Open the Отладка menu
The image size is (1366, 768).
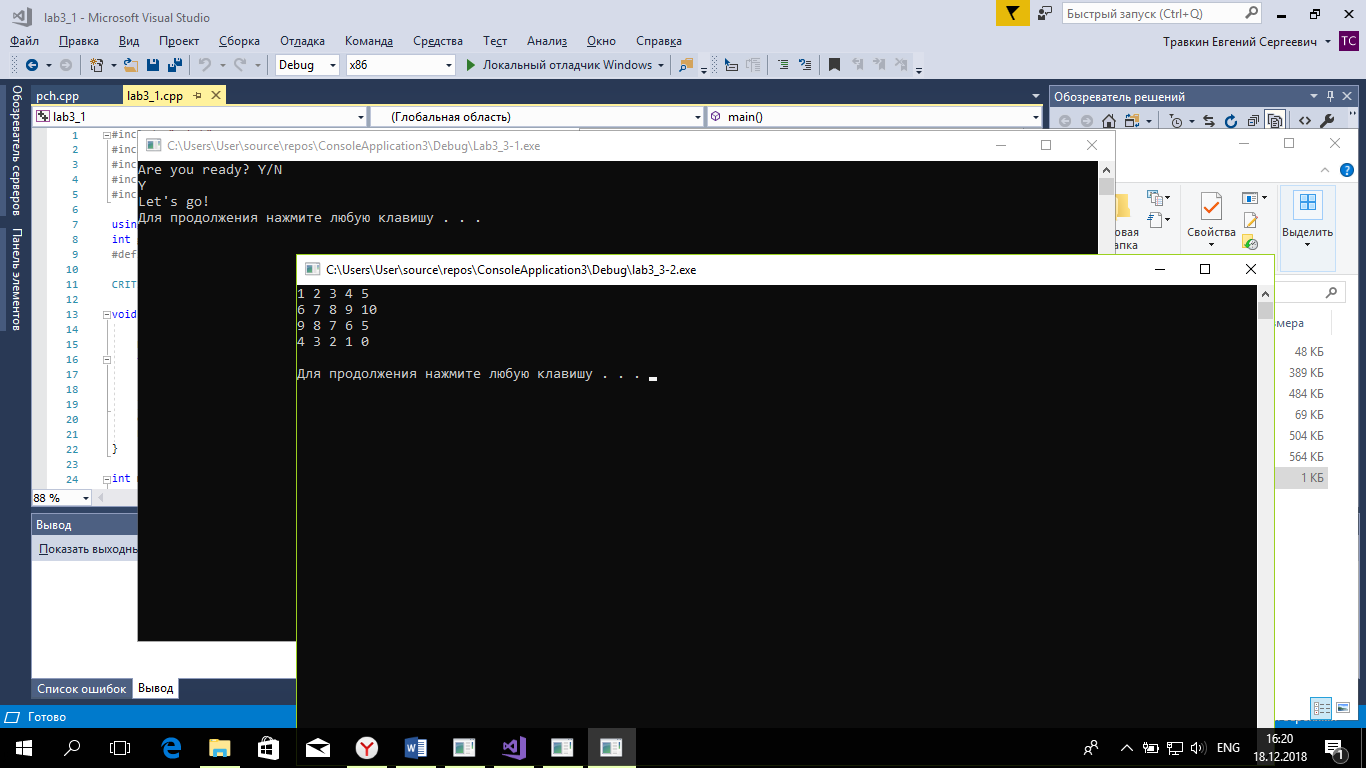click(x=302, y=41)
